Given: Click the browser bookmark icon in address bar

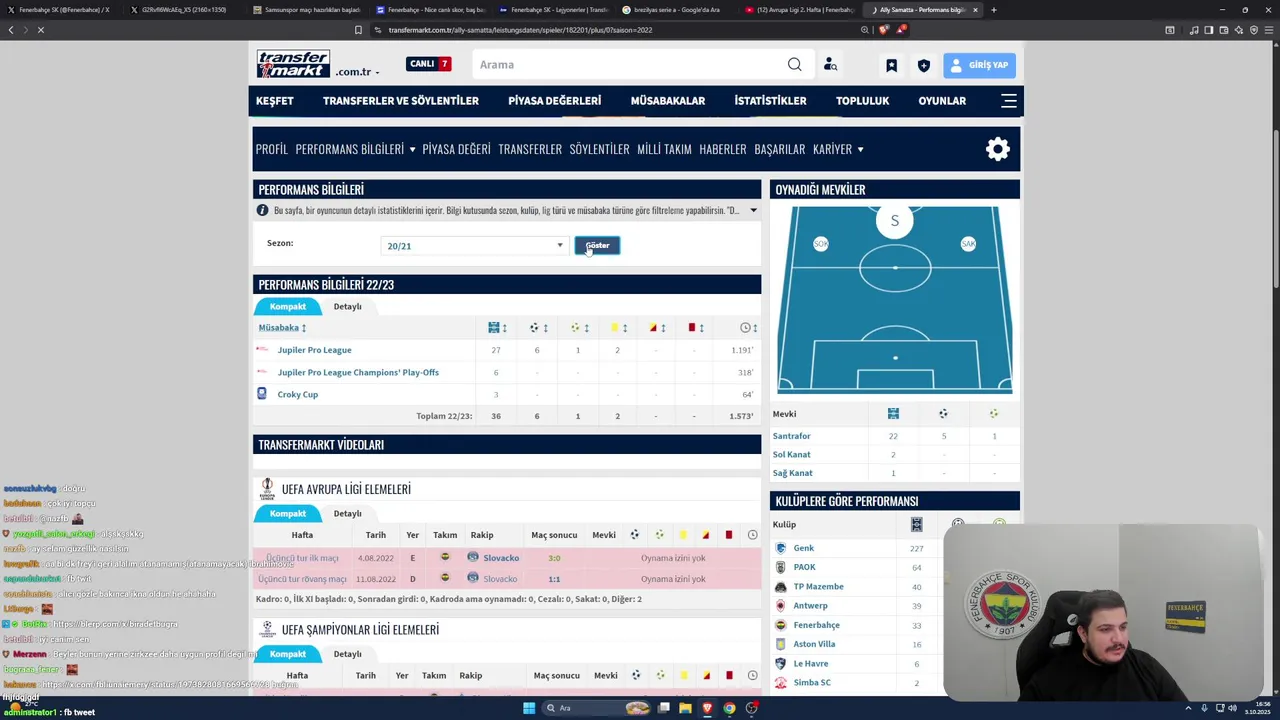Looking at the screenshot, I should pos(358,30).
